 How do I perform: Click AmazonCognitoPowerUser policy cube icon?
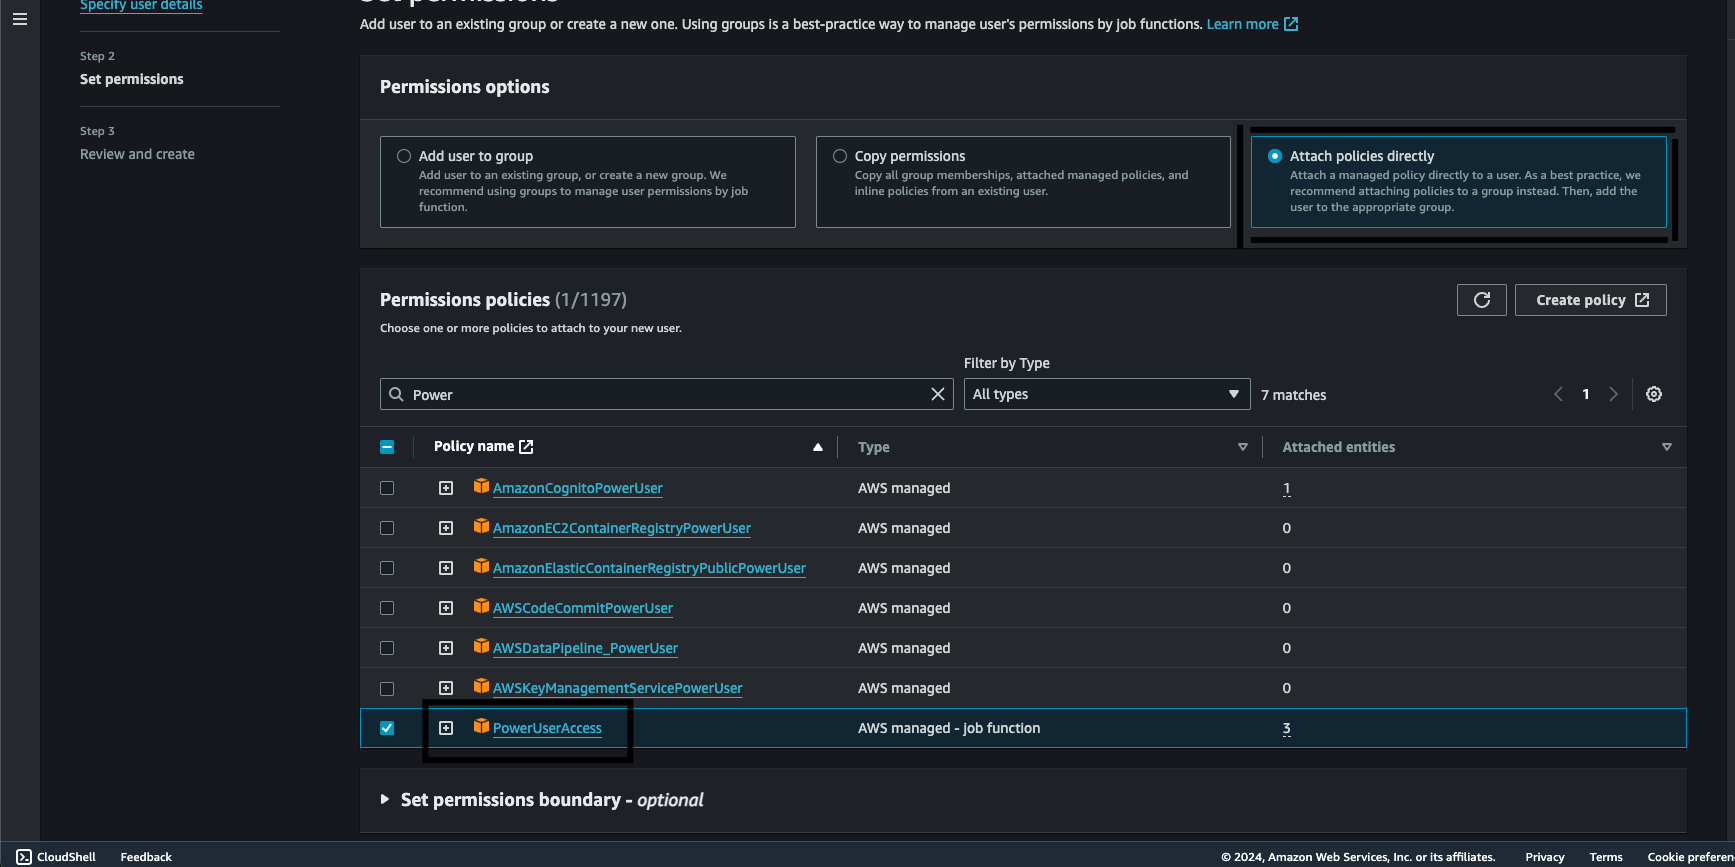(481, 486)
